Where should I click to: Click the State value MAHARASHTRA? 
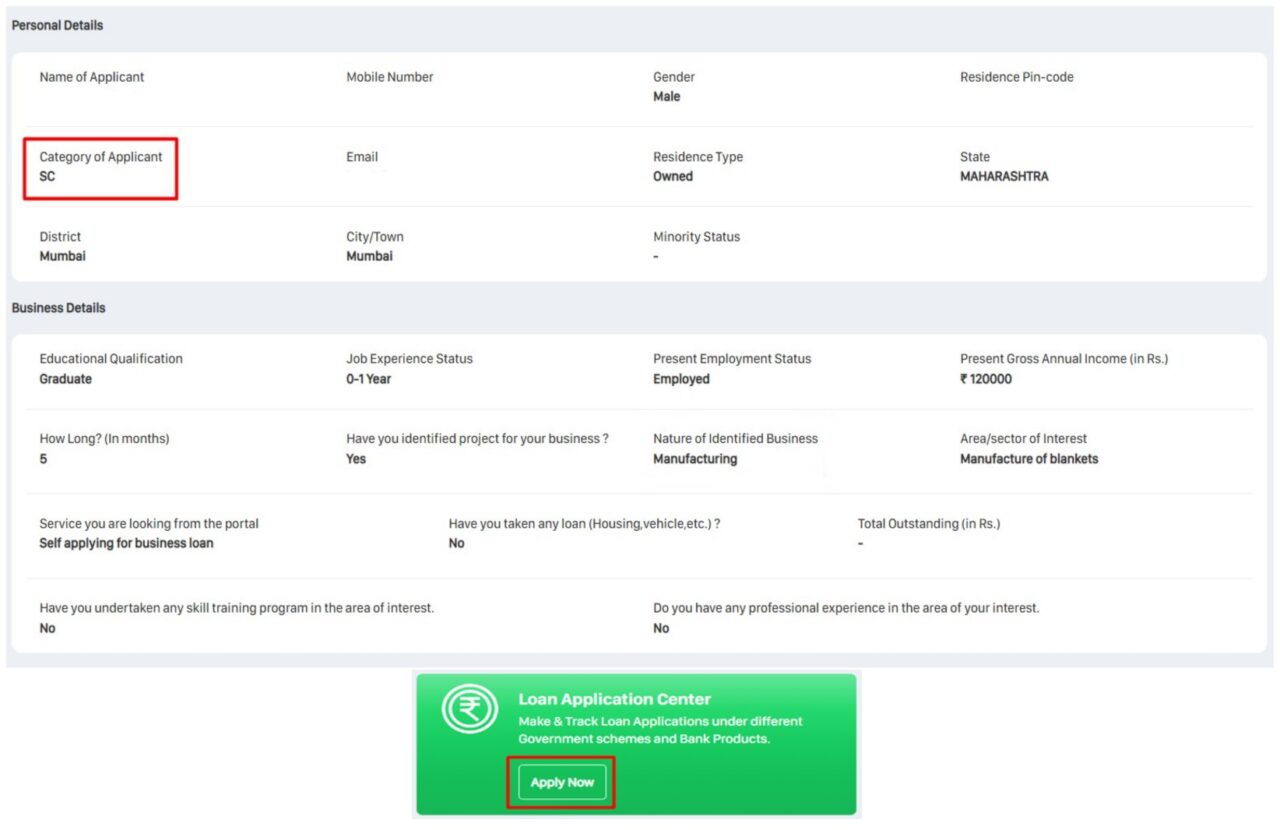pos(1004,177)
